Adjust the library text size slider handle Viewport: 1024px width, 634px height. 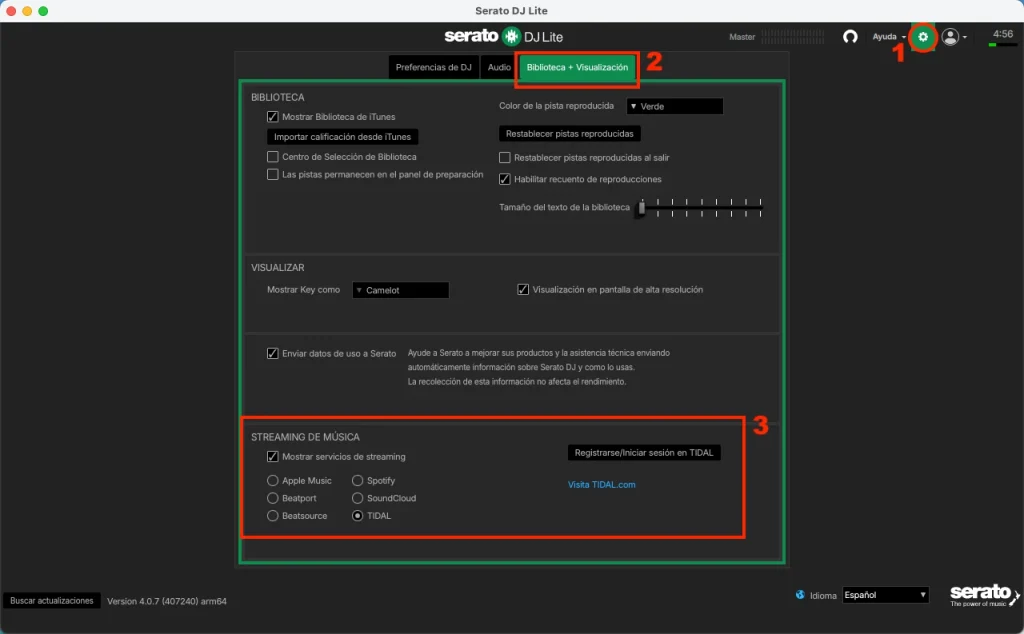click(x=642, y=208)
